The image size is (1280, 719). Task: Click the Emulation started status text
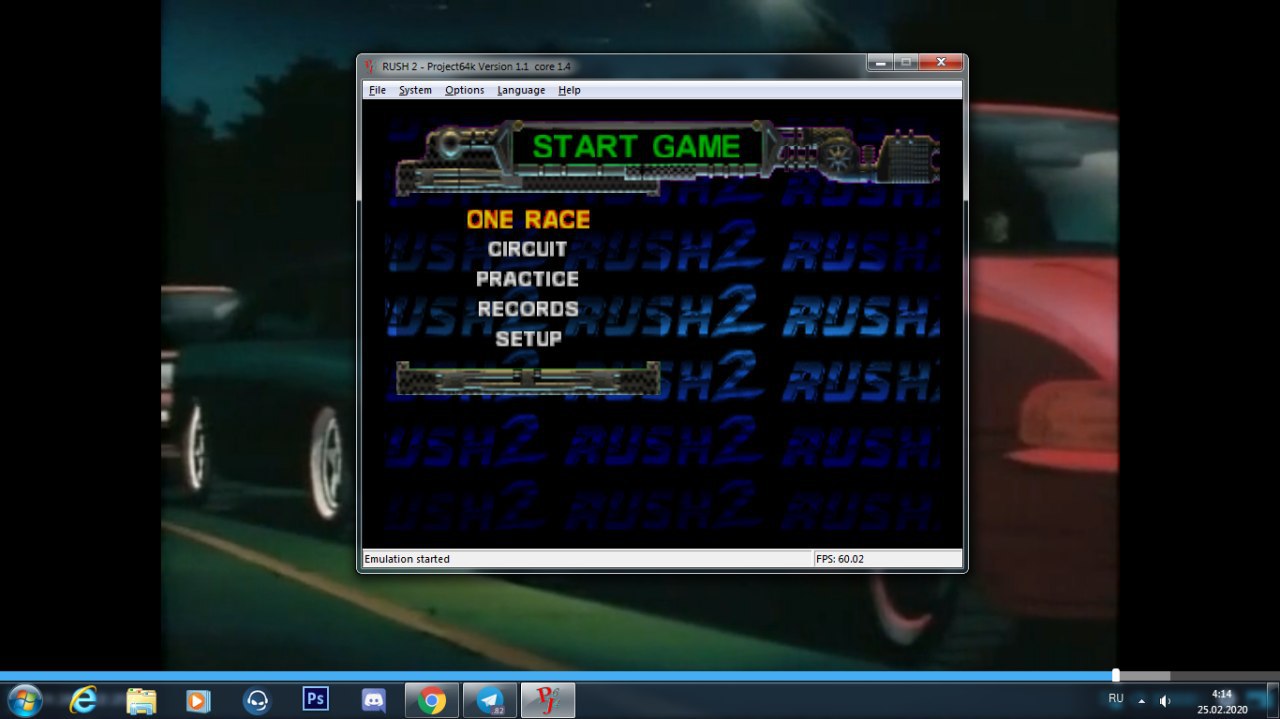point(407,559)
